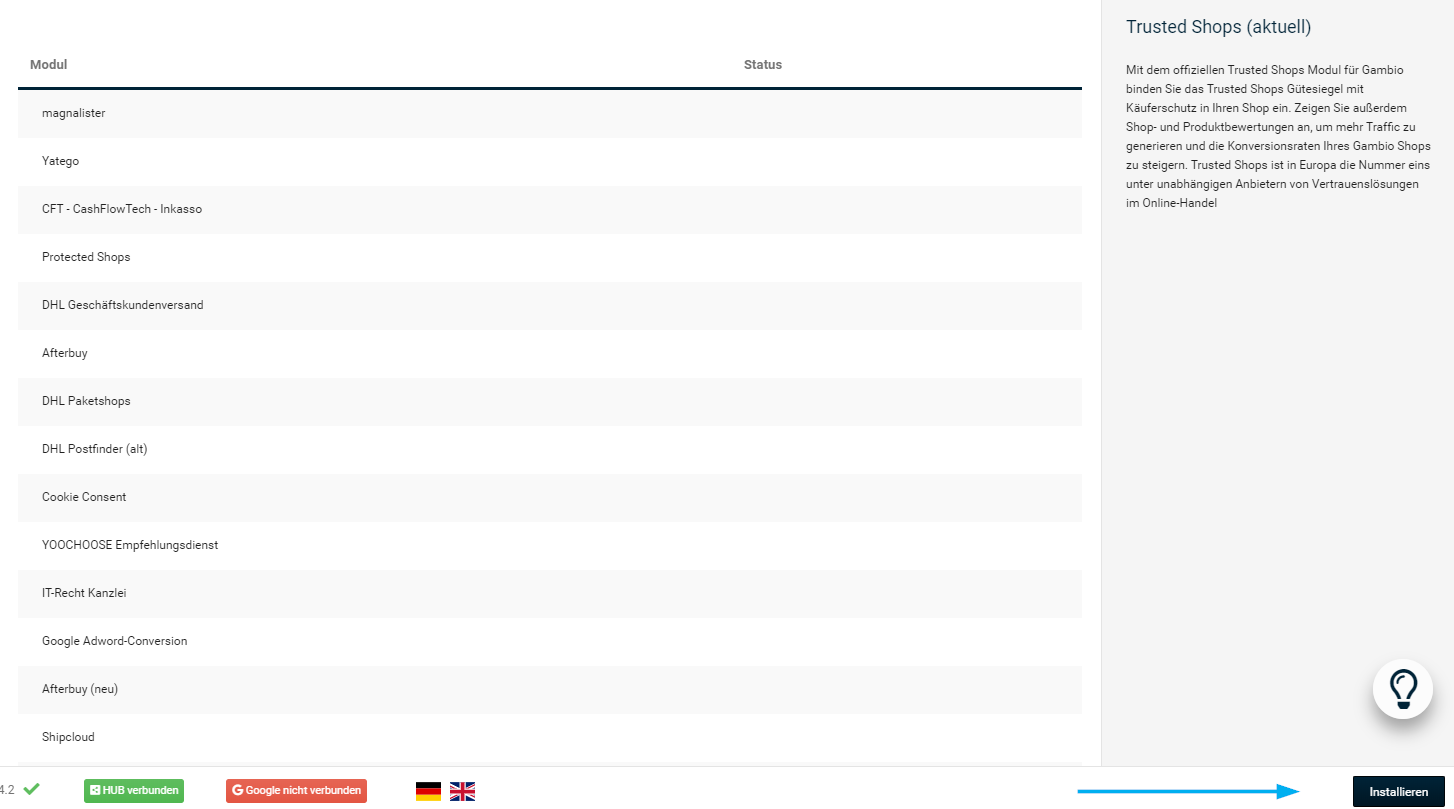Select DHL Geschäftskundenversand module row
Image resolution: width=1454 pixels, height=809 pixels.
pos(550,306)
